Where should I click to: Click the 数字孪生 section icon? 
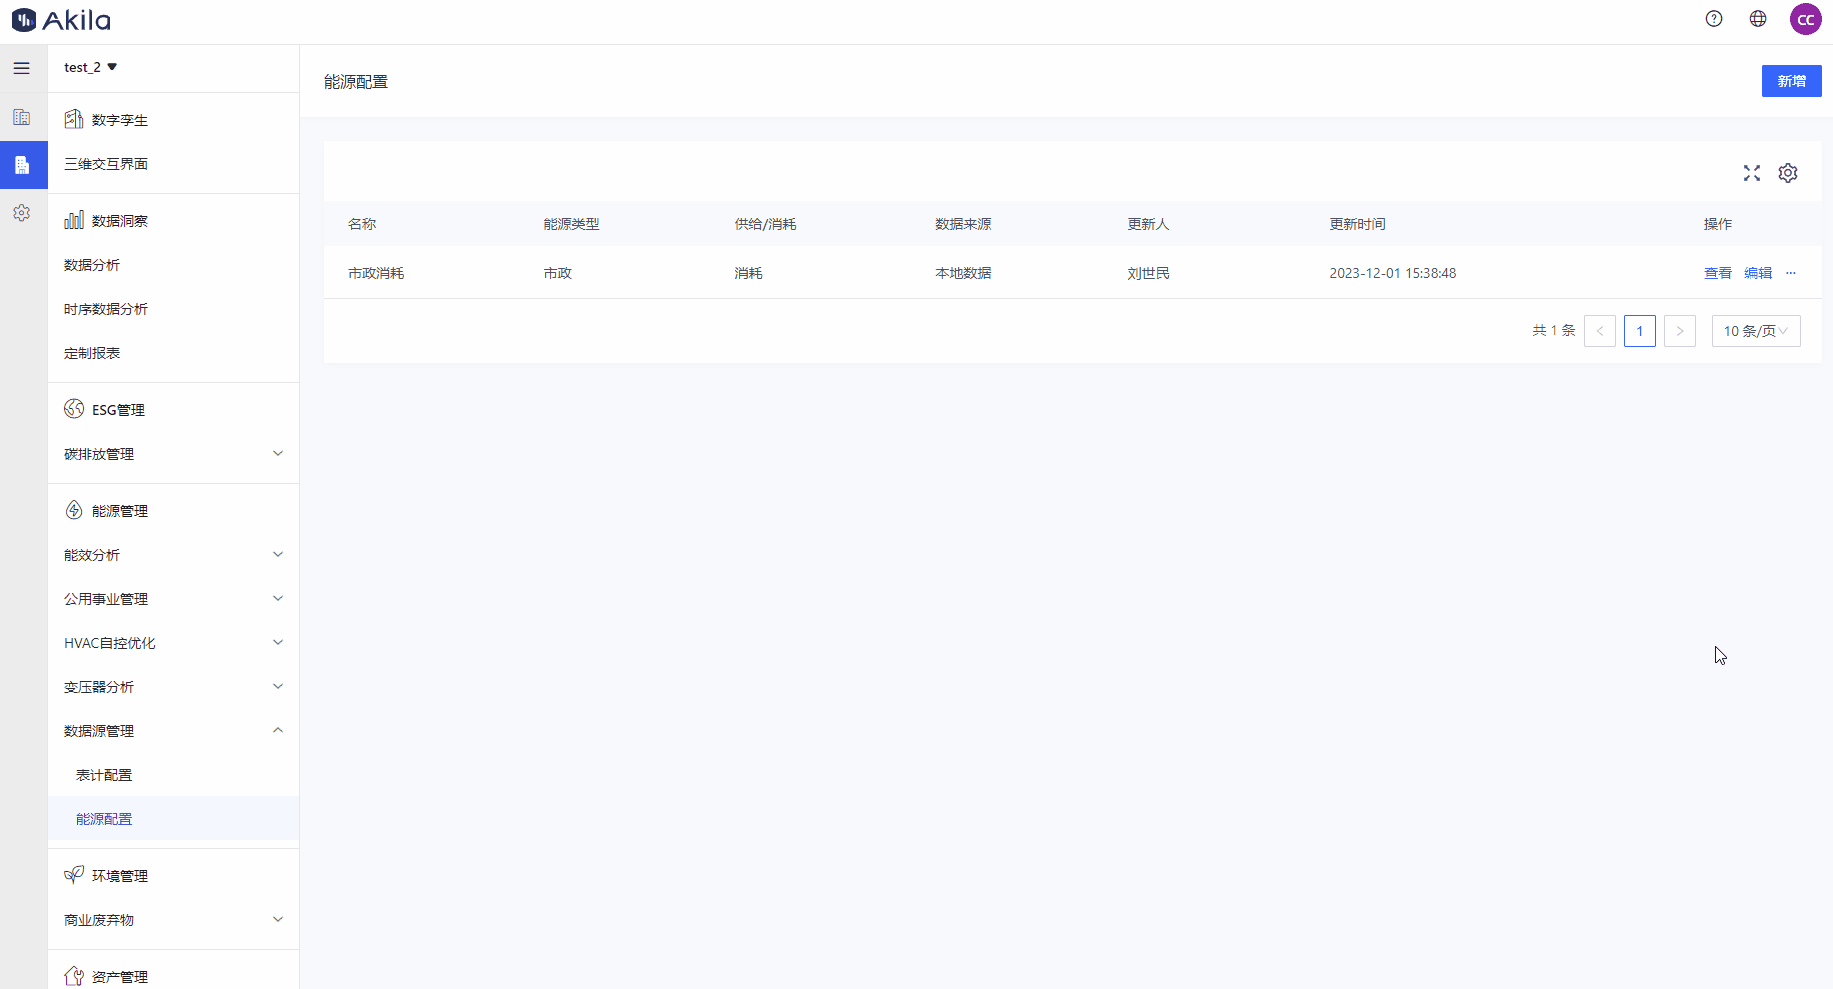(x=74, y=119)
